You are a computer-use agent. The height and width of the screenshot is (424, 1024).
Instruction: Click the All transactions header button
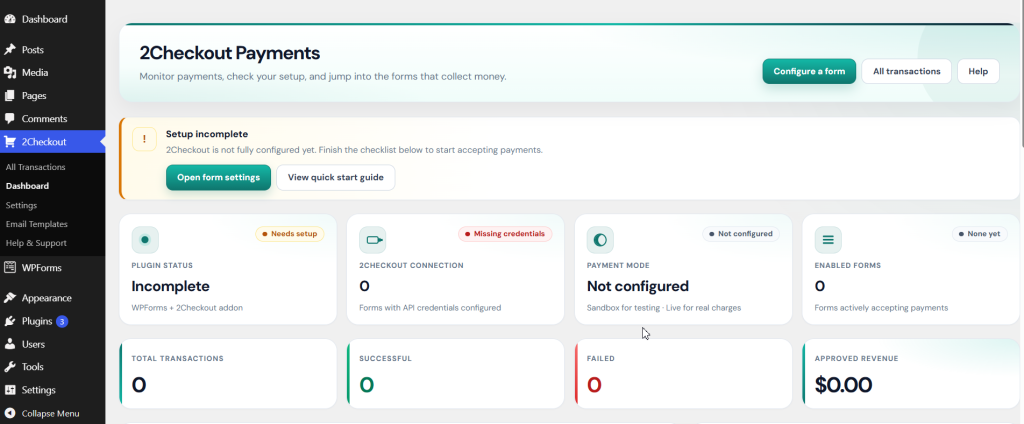click(x=906, y=71)
